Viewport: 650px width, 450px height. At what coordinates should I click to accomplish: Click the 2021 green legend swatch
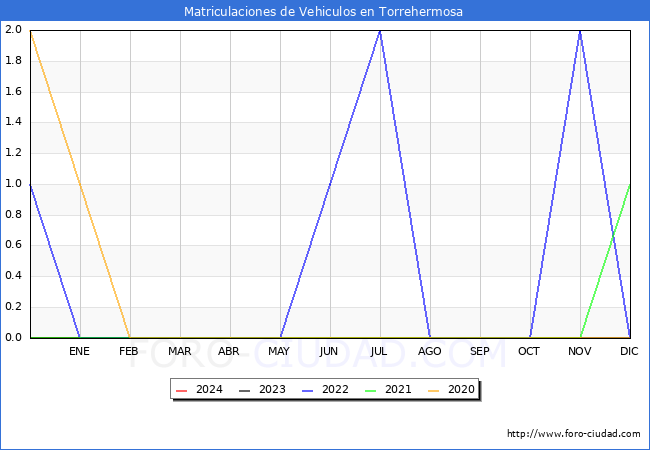tap(371, 390)
